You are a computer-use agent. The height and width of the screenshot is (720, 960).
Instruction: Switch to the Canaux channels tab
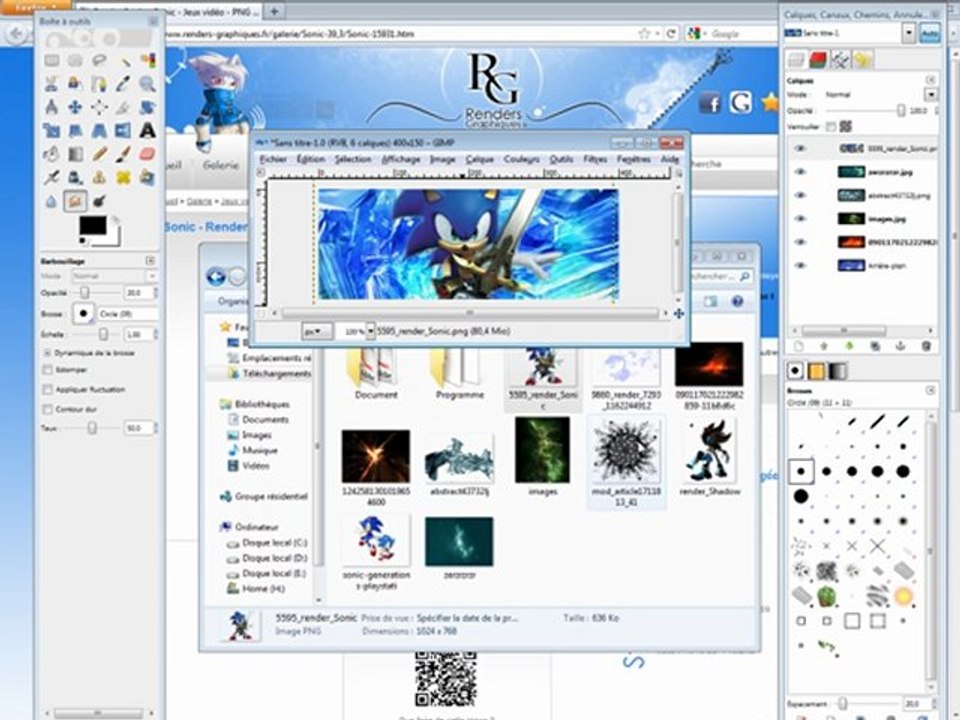coord(818,59)
